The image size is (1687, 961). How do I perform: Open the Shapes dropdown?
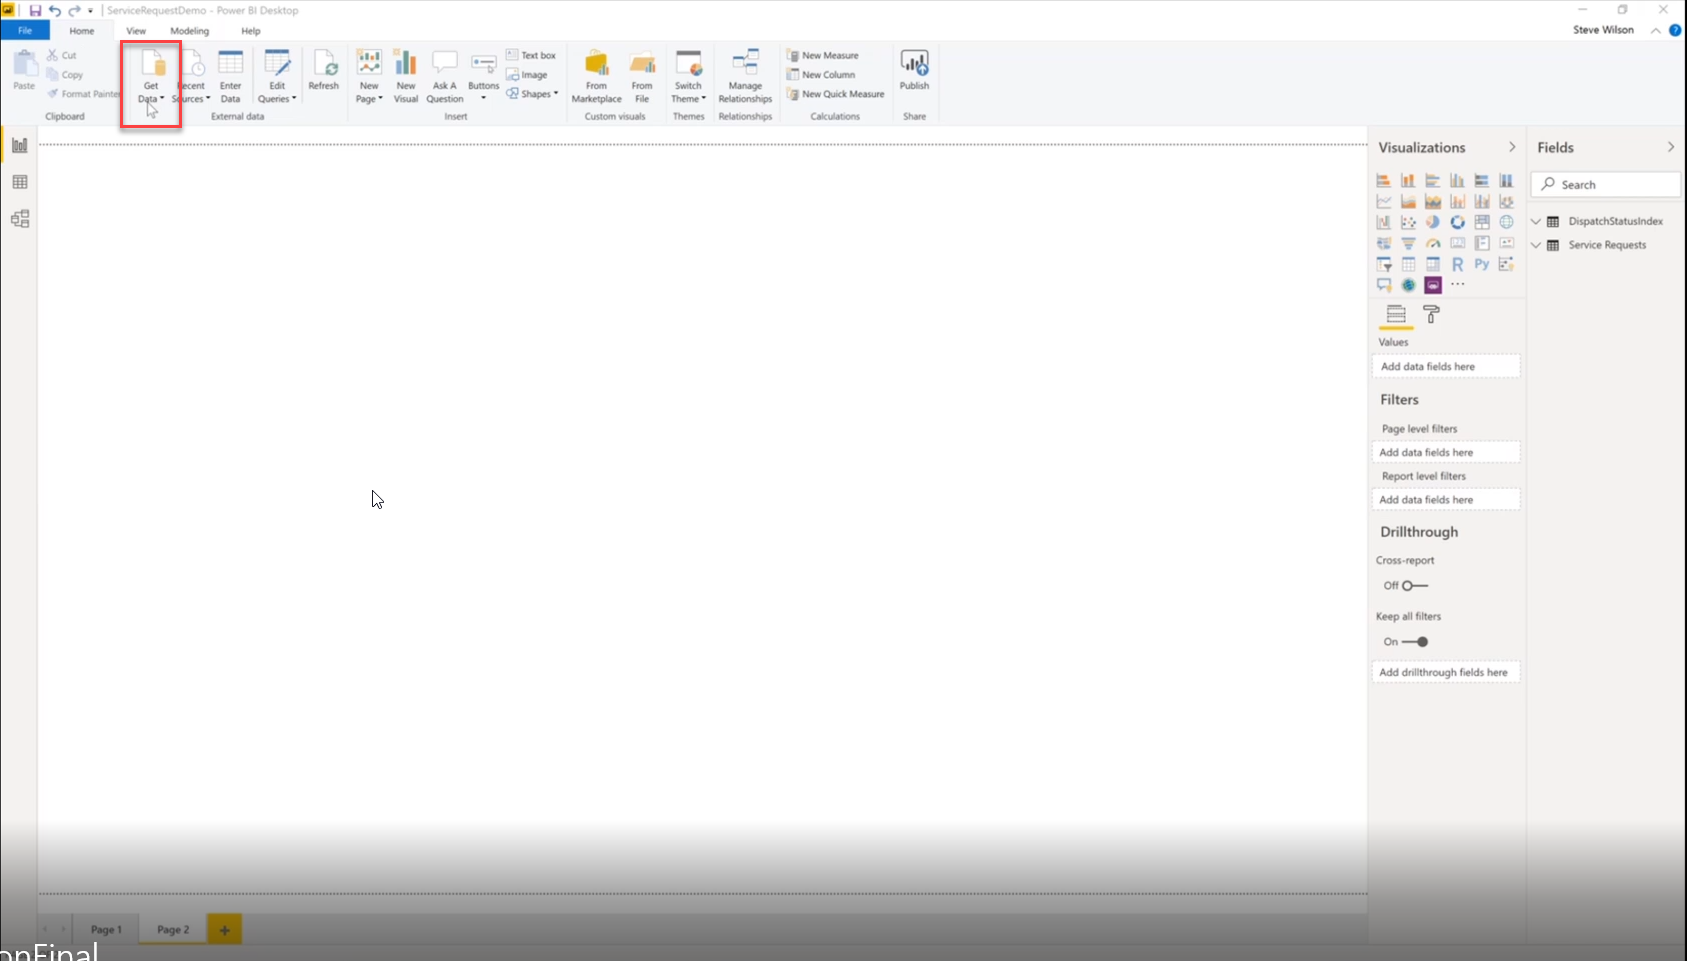tap(532, 94)
